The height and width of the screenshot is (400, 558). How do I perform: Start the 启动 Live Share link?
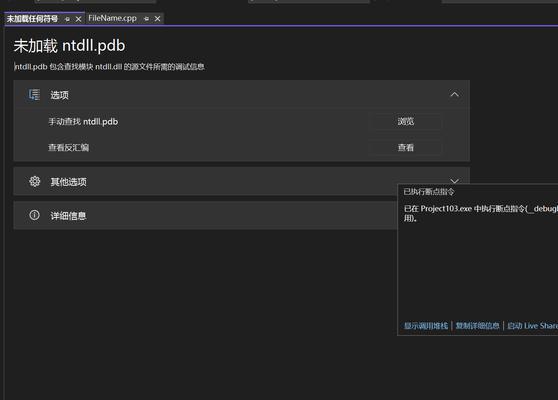tap(532, 326)
